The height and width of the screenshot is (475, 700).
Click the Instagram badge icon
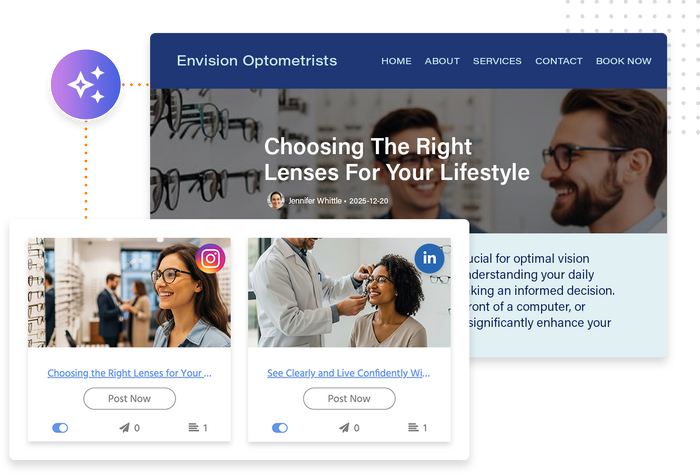pyautogui.click(x=210, y=258)
